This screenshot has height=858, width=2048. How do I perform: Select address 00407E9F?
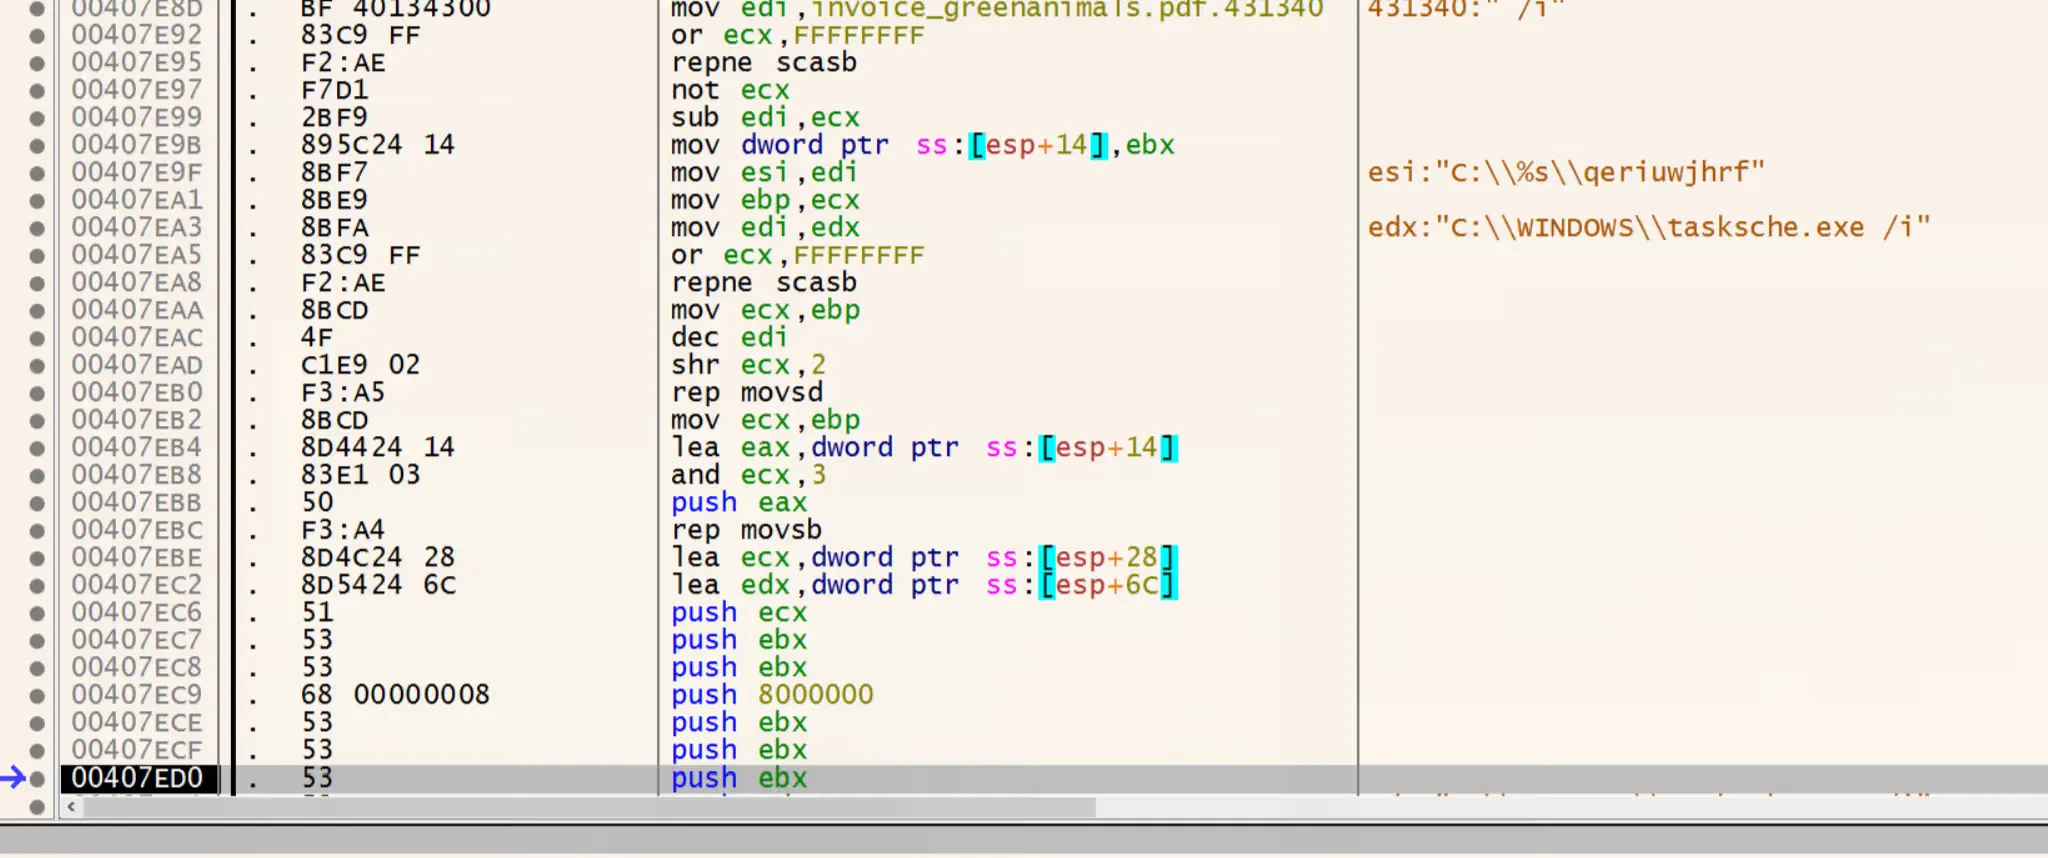137,172
